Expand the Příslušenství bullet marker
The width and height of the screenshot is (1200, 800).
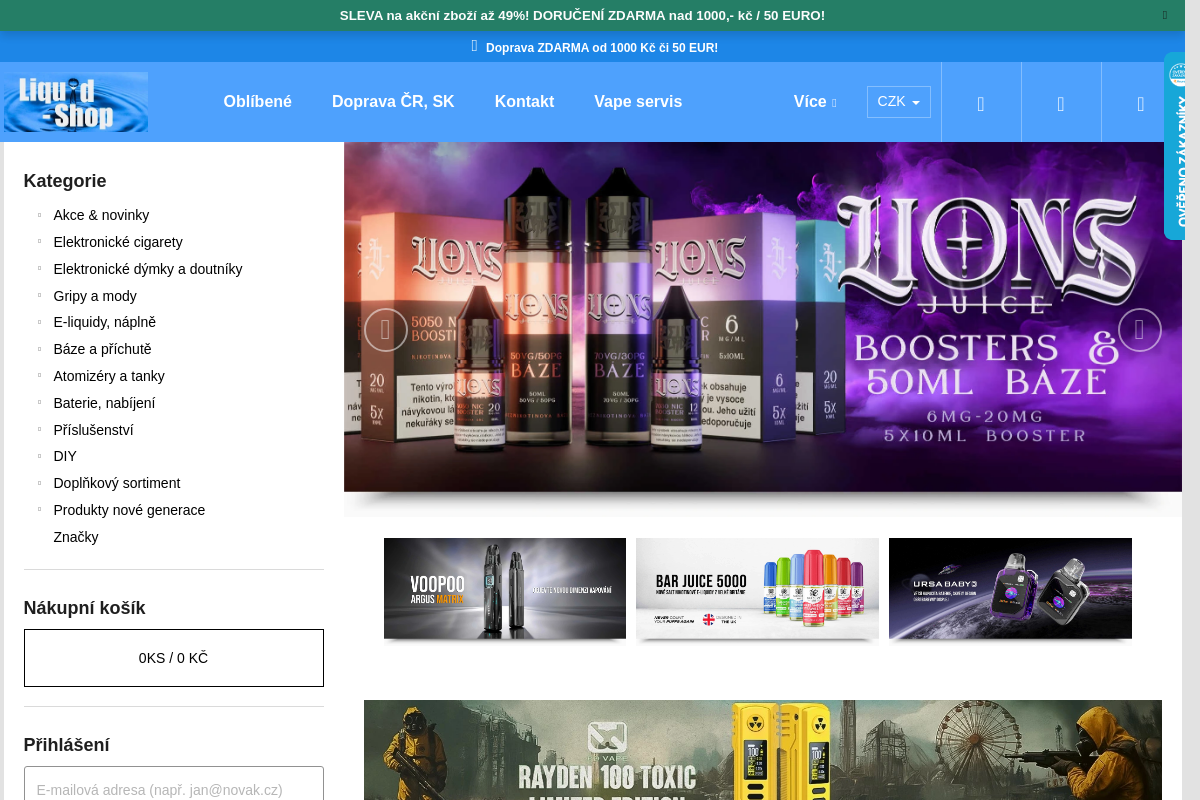39,430
